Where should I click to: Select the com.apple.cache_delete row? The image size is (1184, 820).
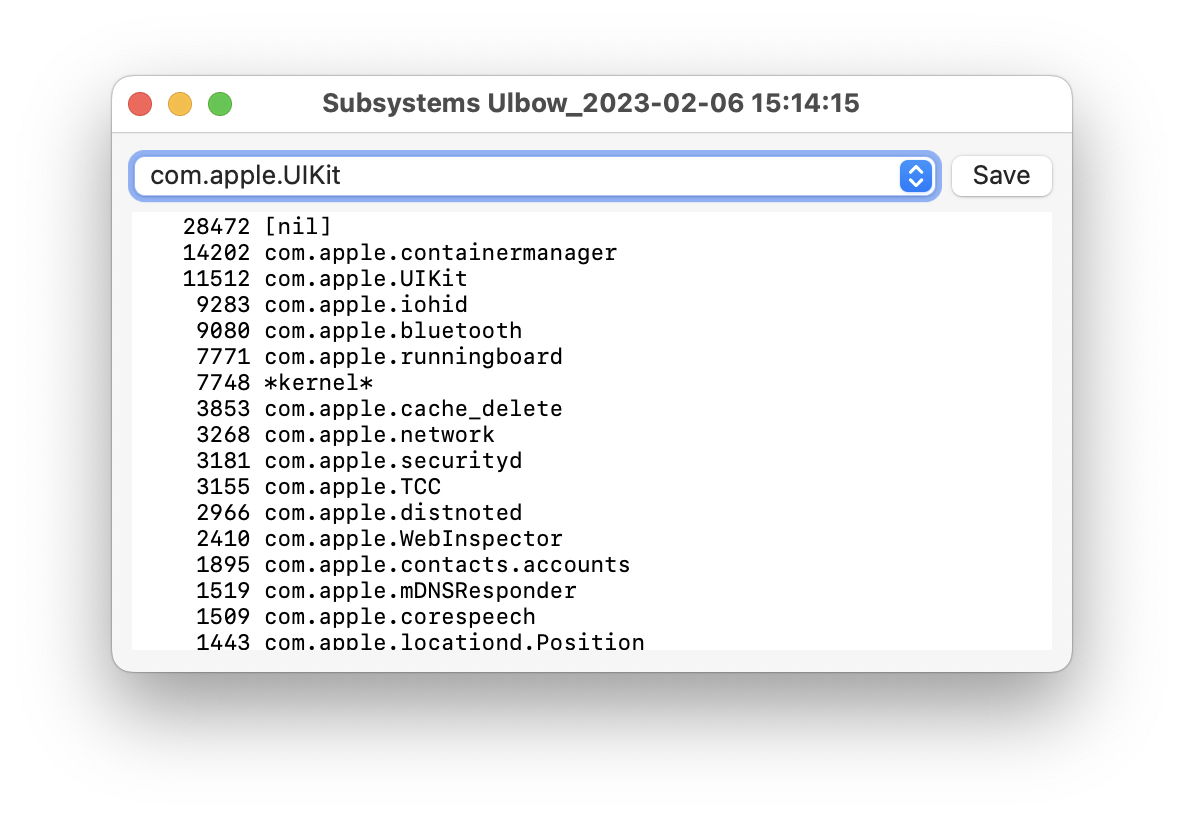click(x=413, y=409)
